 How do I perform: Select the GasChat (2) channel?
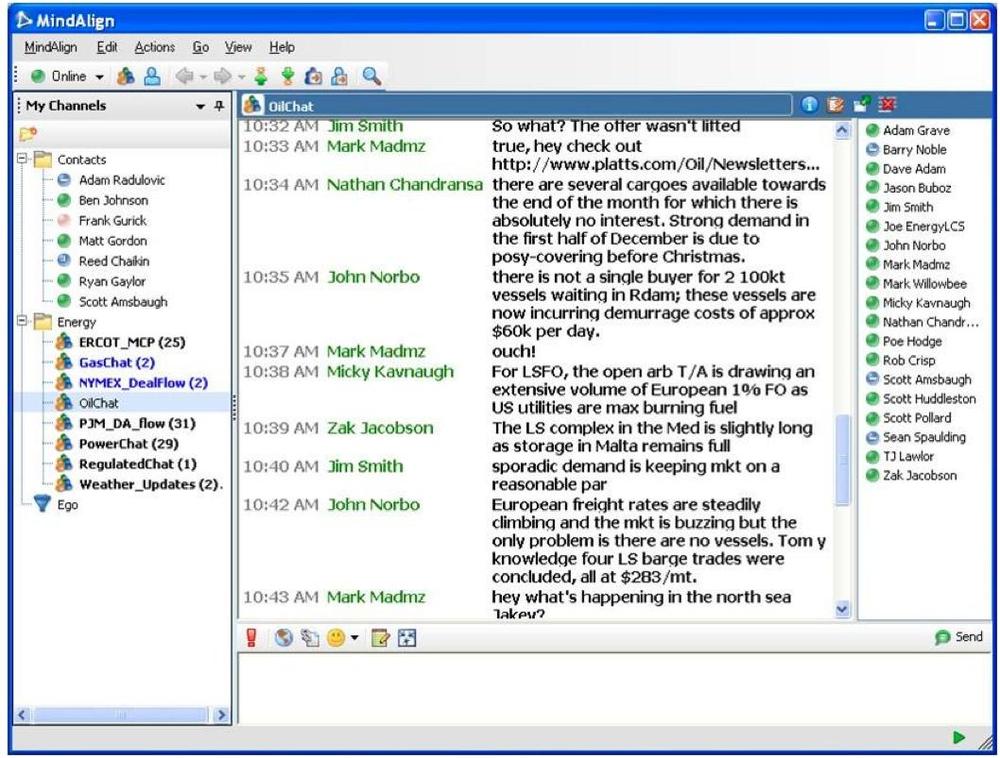(117, 362)
